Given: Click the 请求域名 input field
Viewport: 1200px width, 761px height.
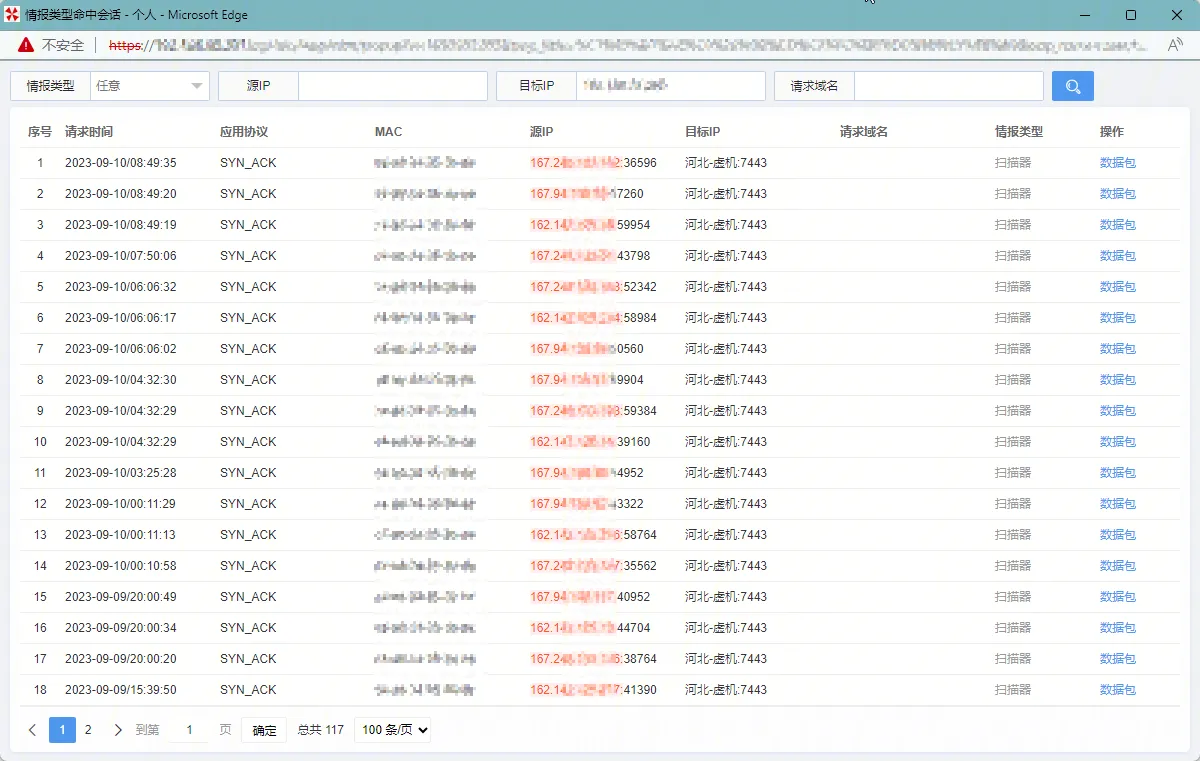Looking at the screenshot, I should pyautogui.click(x=948, y=86).
